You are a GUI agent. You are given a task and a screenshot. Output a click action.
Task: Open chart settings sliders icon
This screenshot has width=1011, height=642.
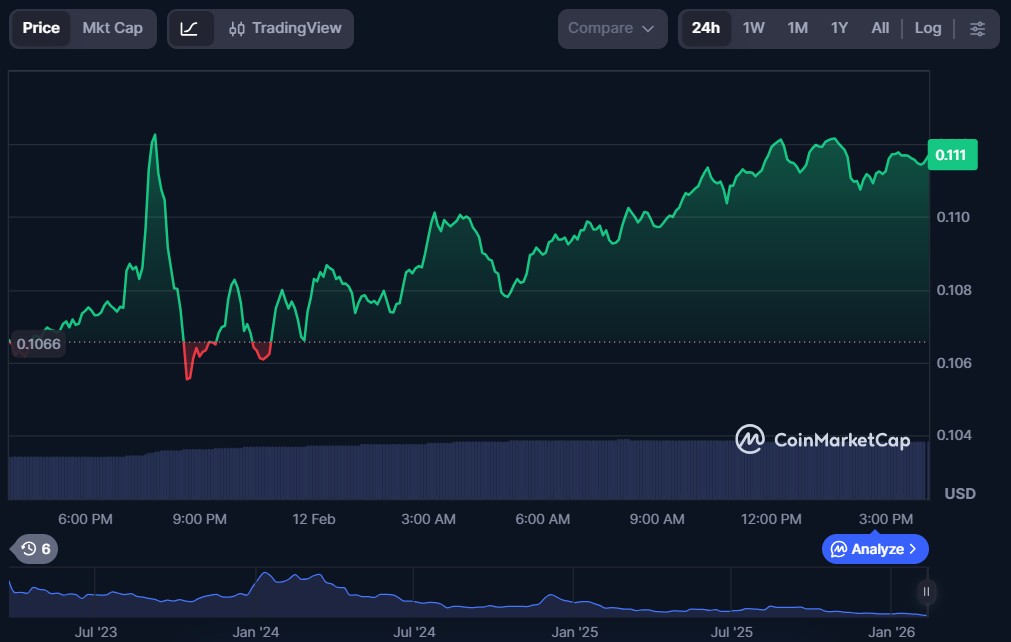pyautogui.click(x=977, y=29)
